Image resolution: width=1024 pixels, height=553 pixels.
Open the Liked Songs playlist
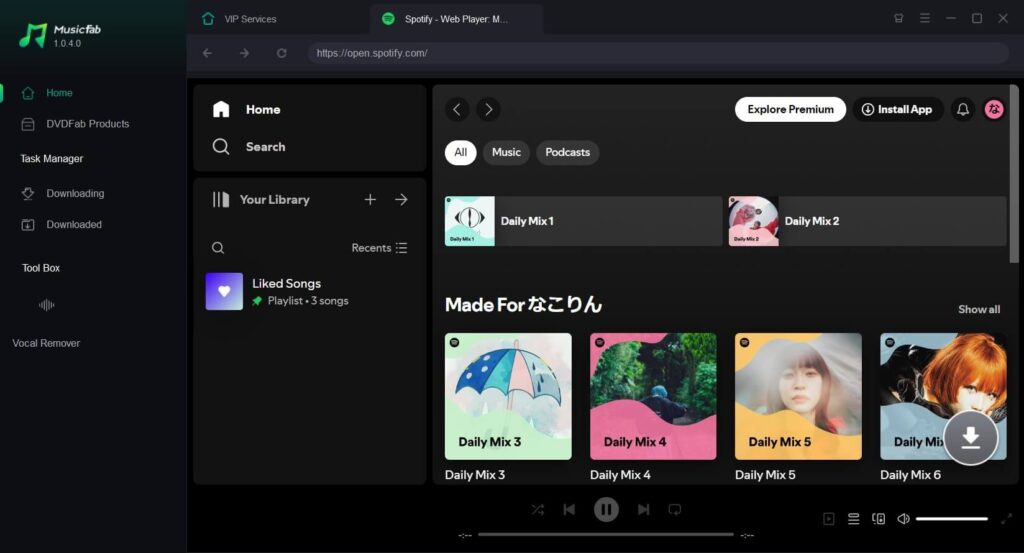coord(309,291)
